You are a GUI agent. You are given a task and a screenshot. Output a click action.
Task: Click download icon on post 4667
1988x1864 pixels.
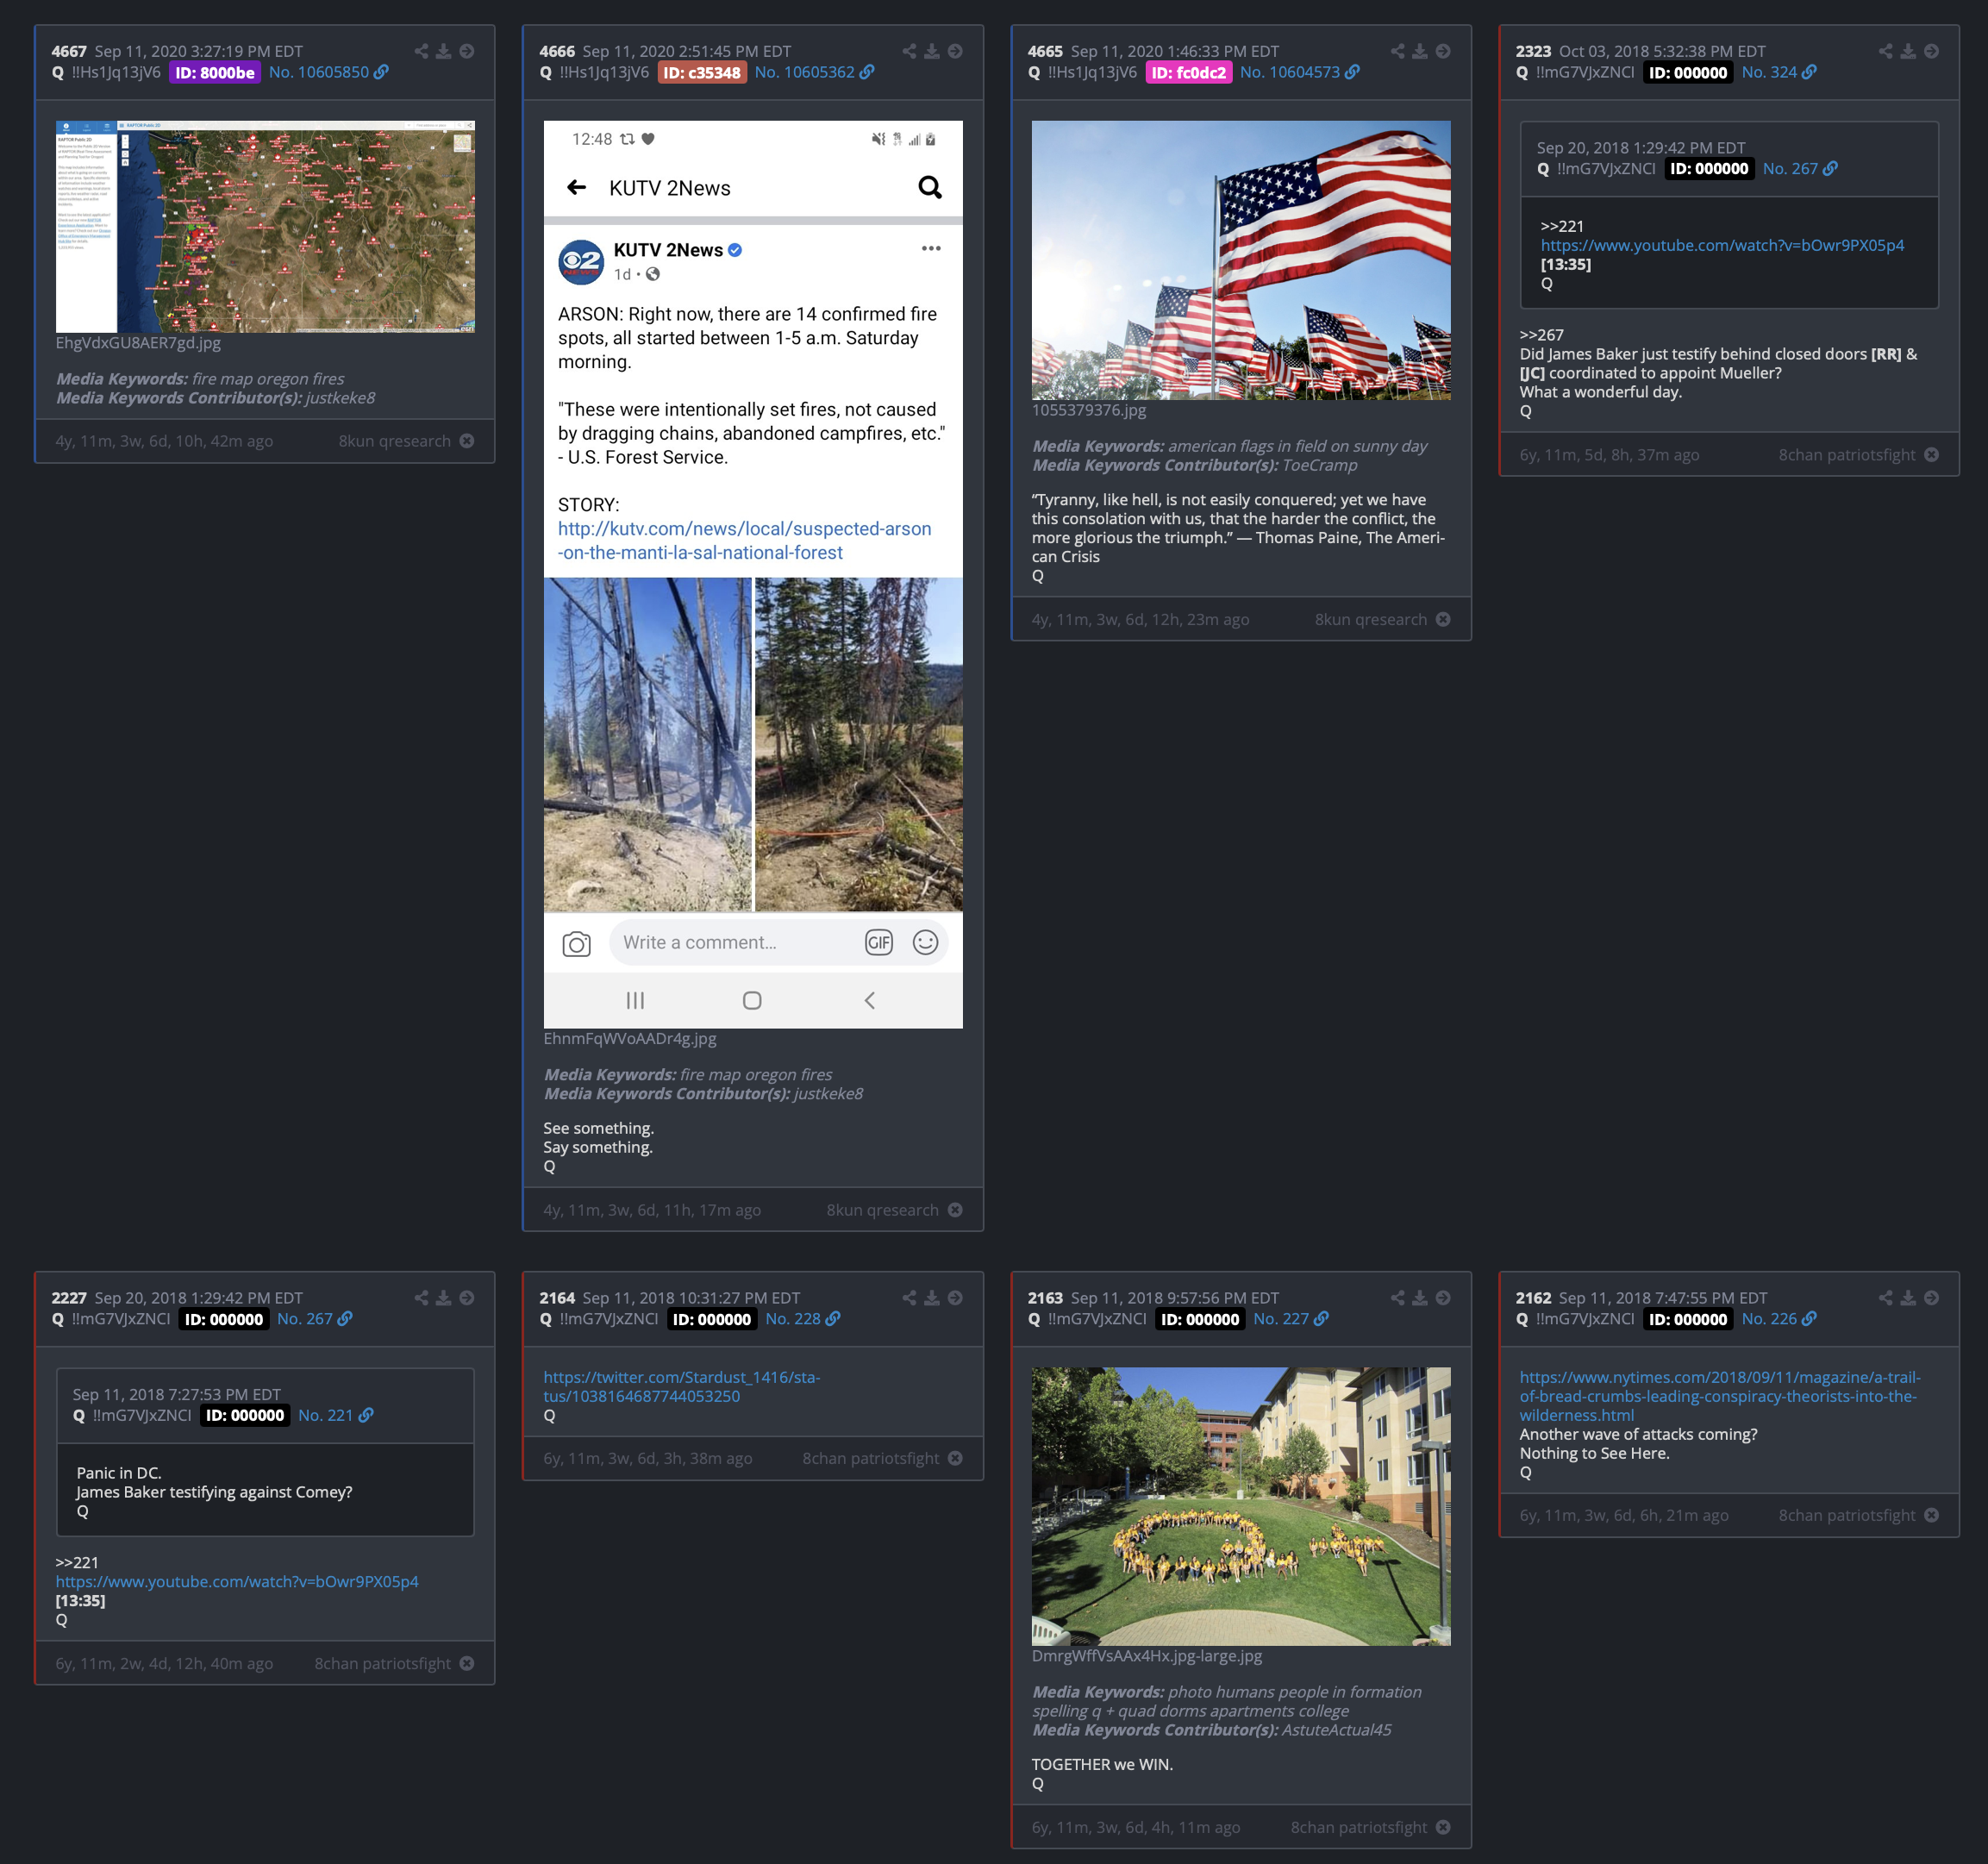click(x=443, y=51)
